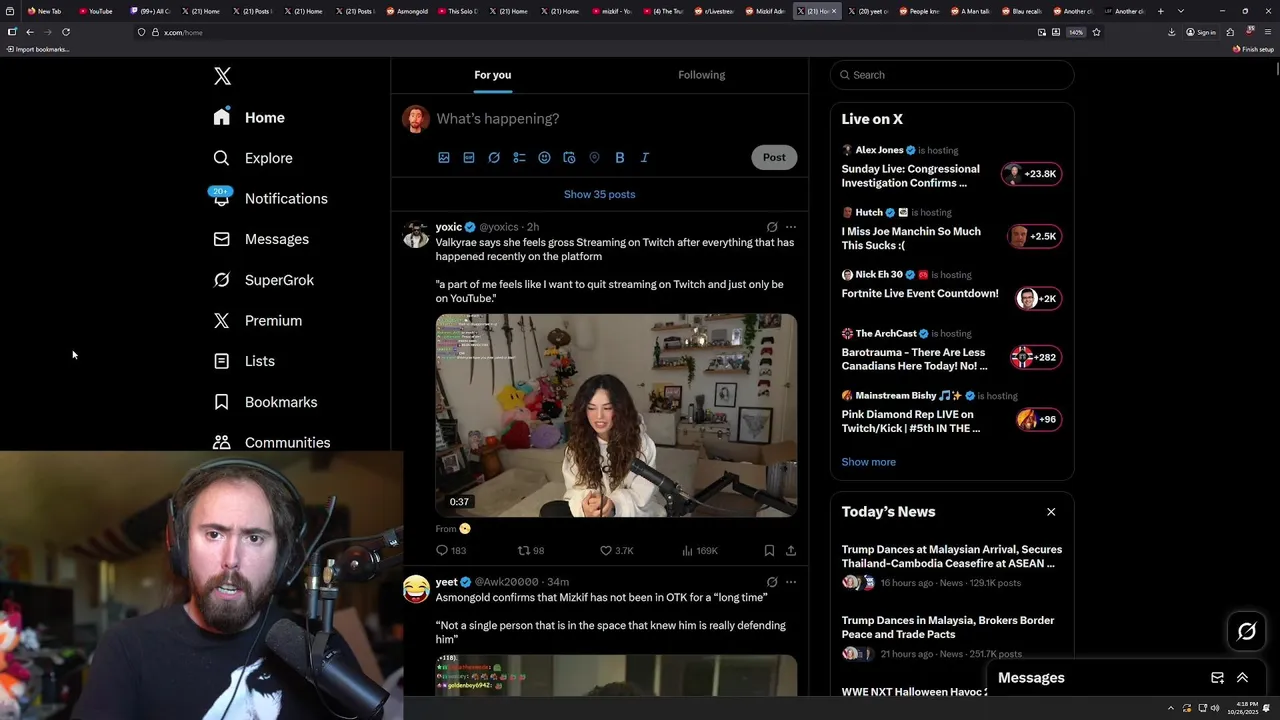
Task: Toggle bold text in composer
Action: point(619,158)
